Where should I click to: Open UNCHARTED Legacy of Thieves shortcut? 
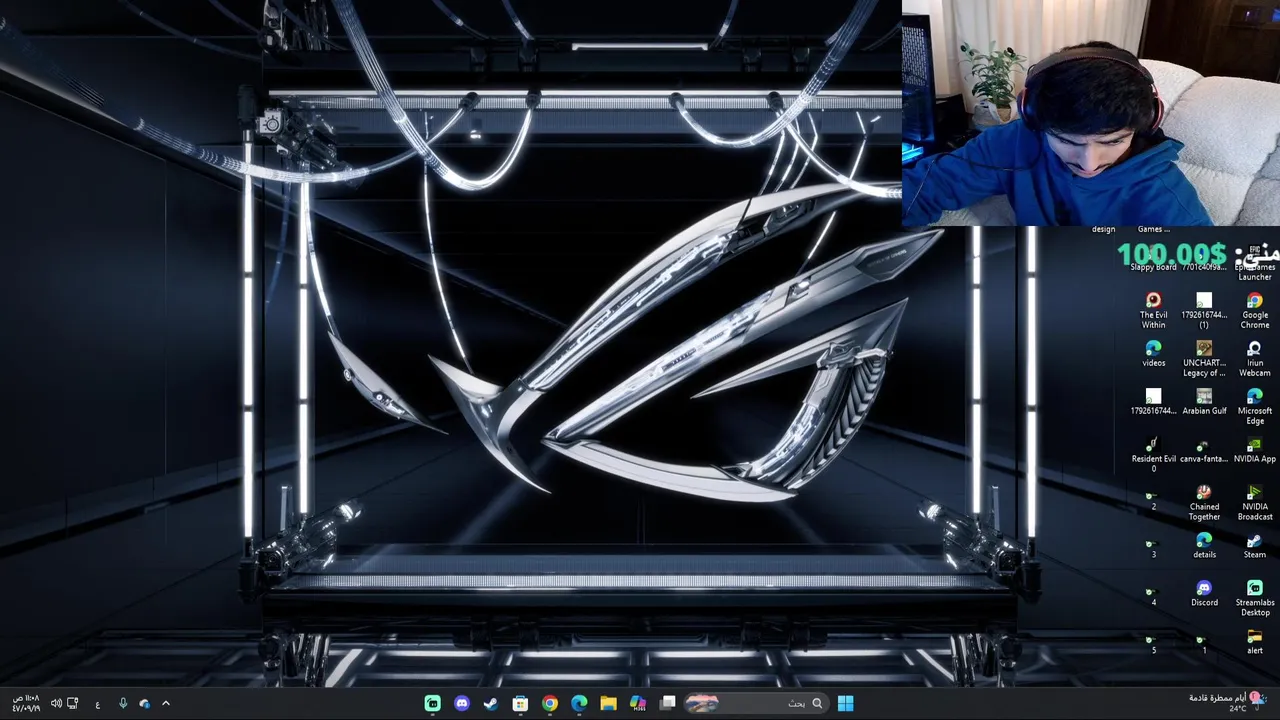pyautogui.click(x=1204, y=358)
